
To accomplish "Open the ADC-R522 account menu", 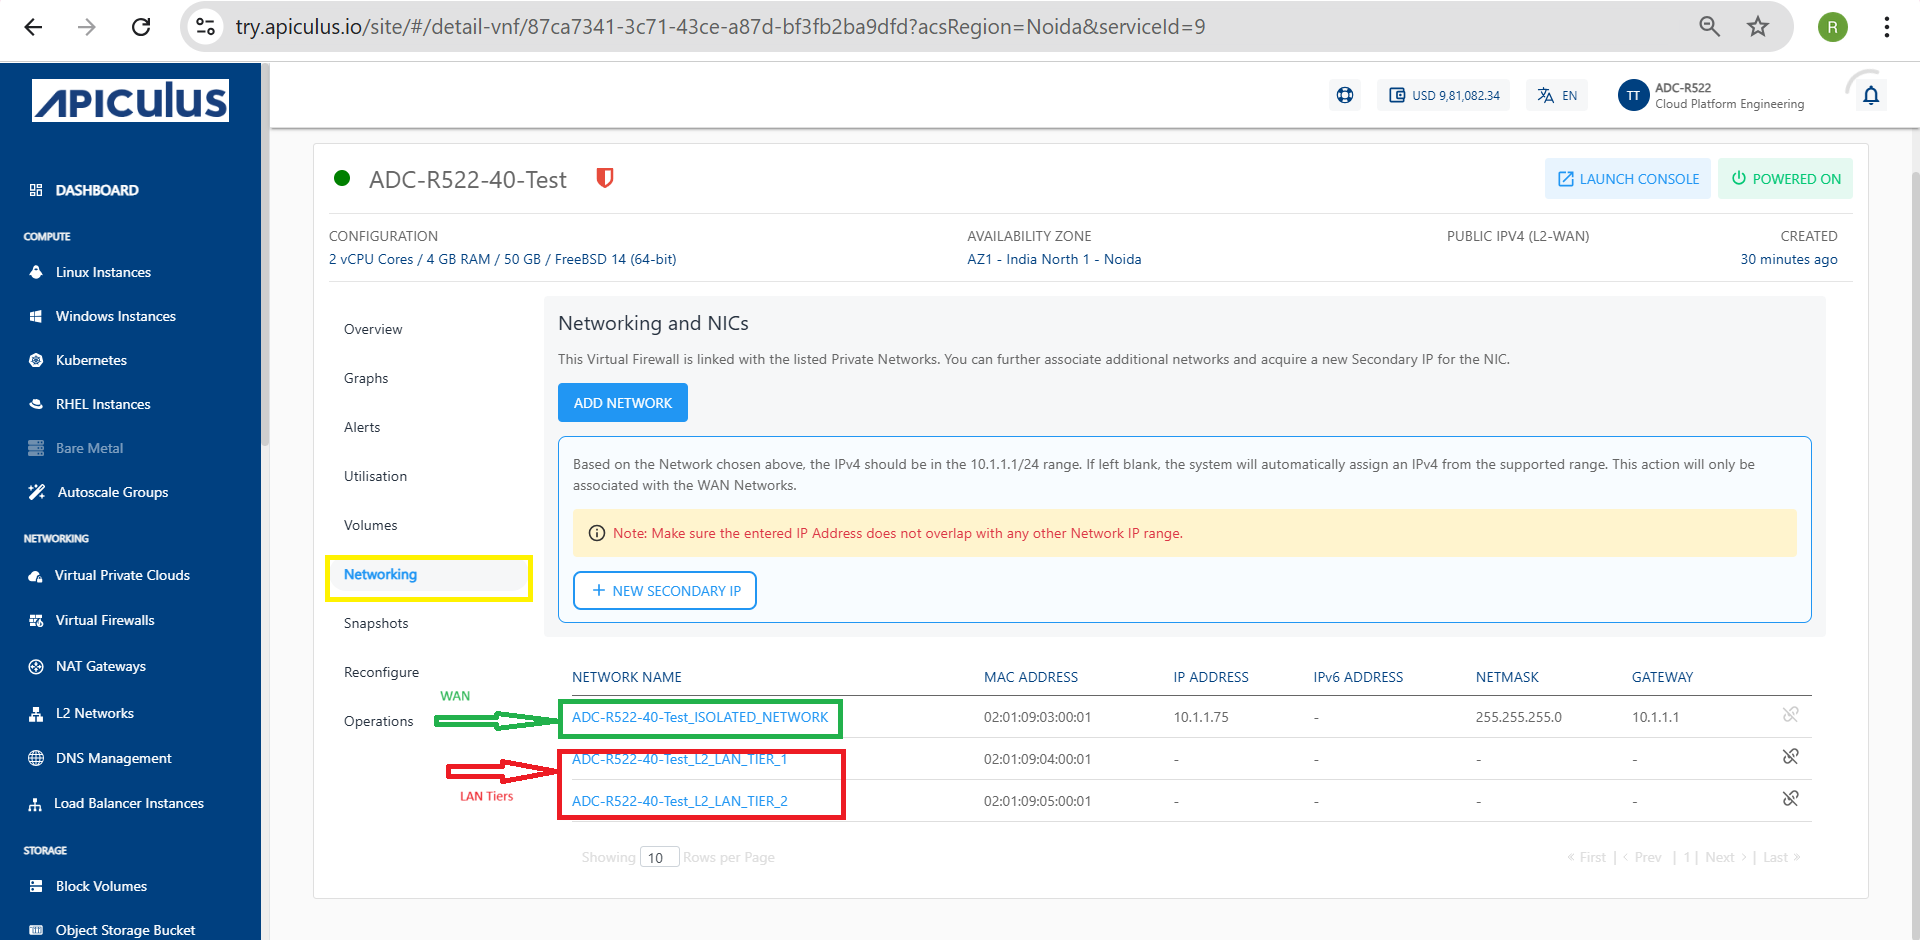I will (x=1711, y=95).
